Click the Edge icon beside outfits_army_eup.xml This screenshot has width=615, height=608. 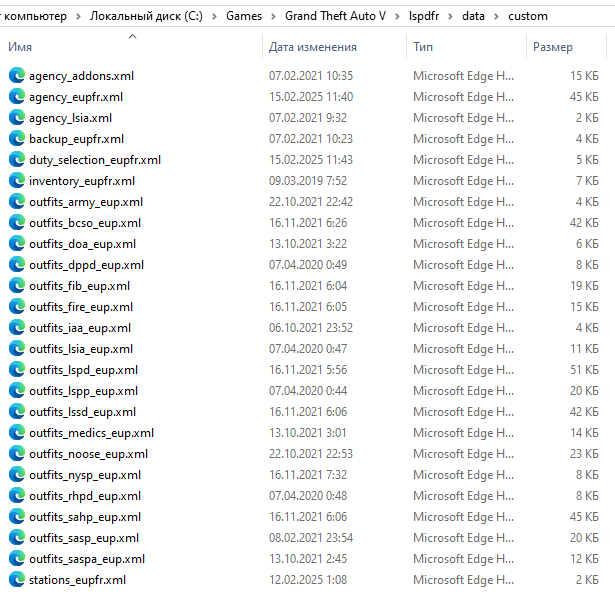click(x=17, y=202)
